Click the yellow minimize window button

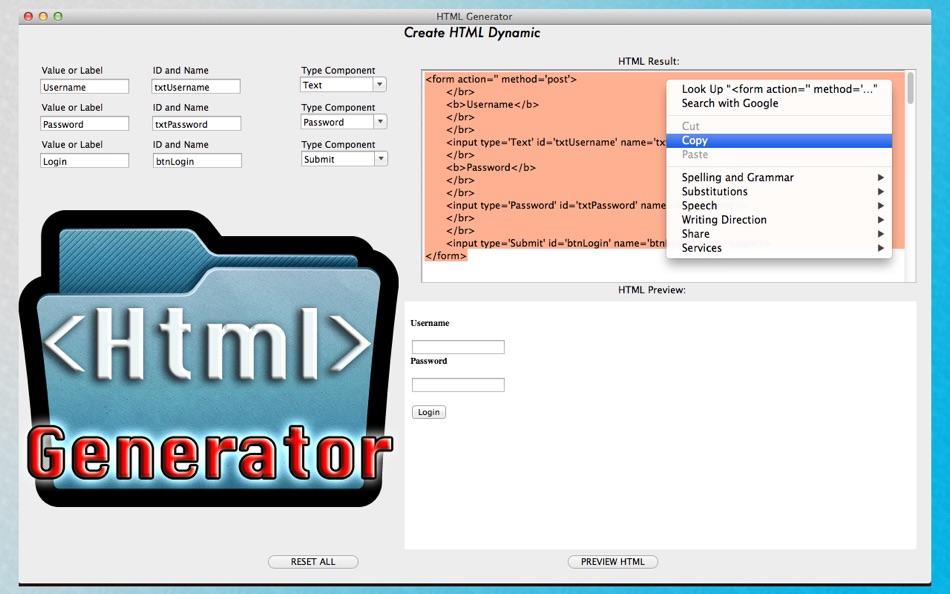click(x=43, y=16)
